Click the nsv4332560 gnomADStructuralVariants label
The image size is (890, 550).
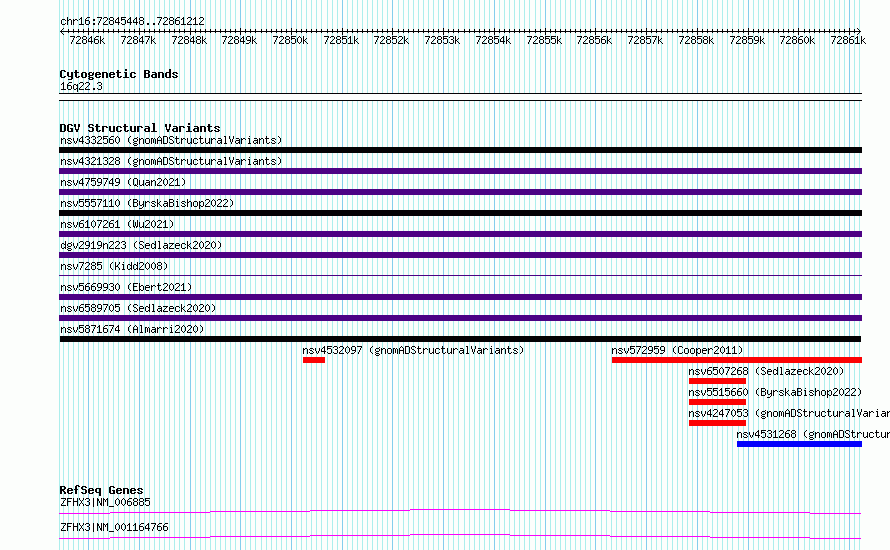171,140
